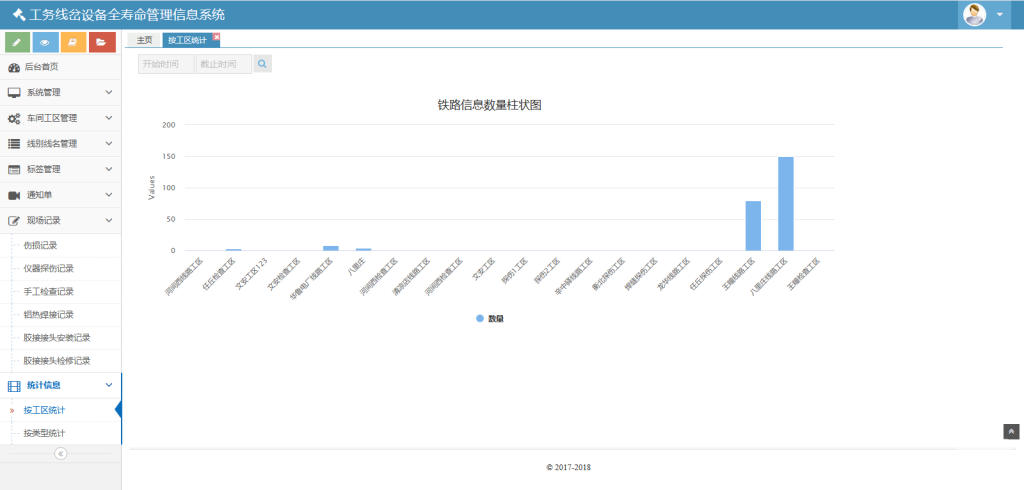
Task: Click the green pencil shortcut button
Action: pyautogui.click(x=18, y=42)
